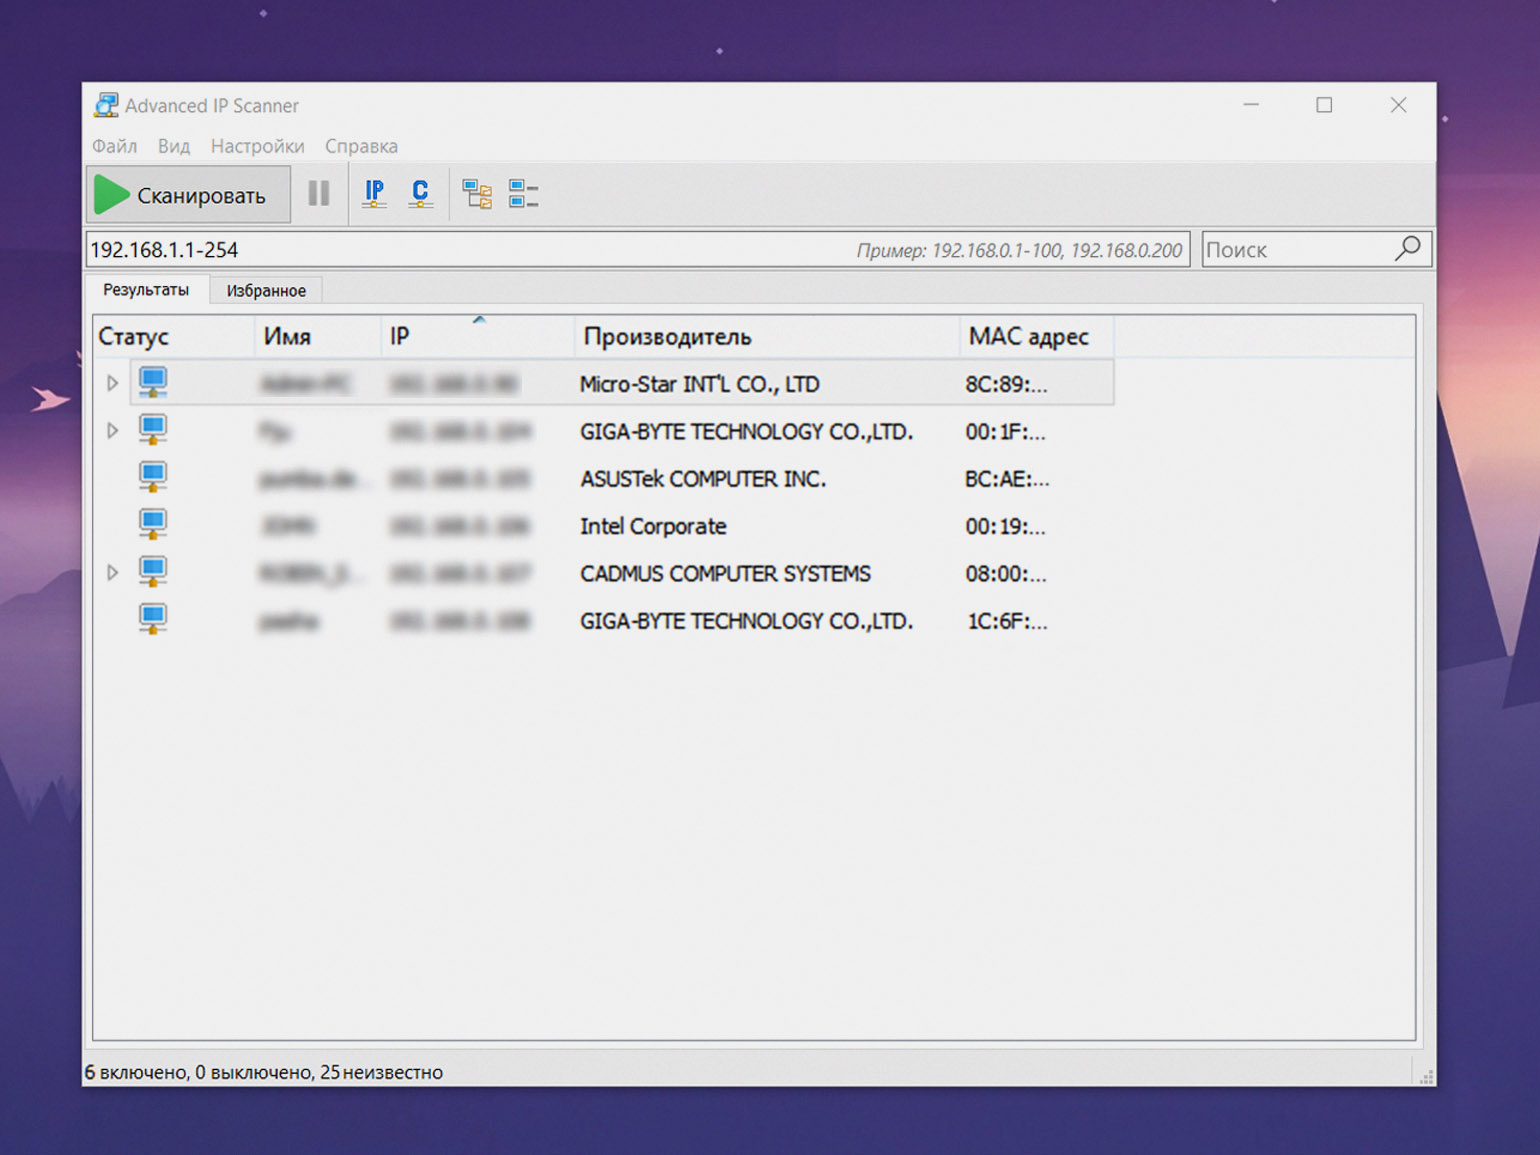Click the computer icon in Micro-Star row

(153, 382)
